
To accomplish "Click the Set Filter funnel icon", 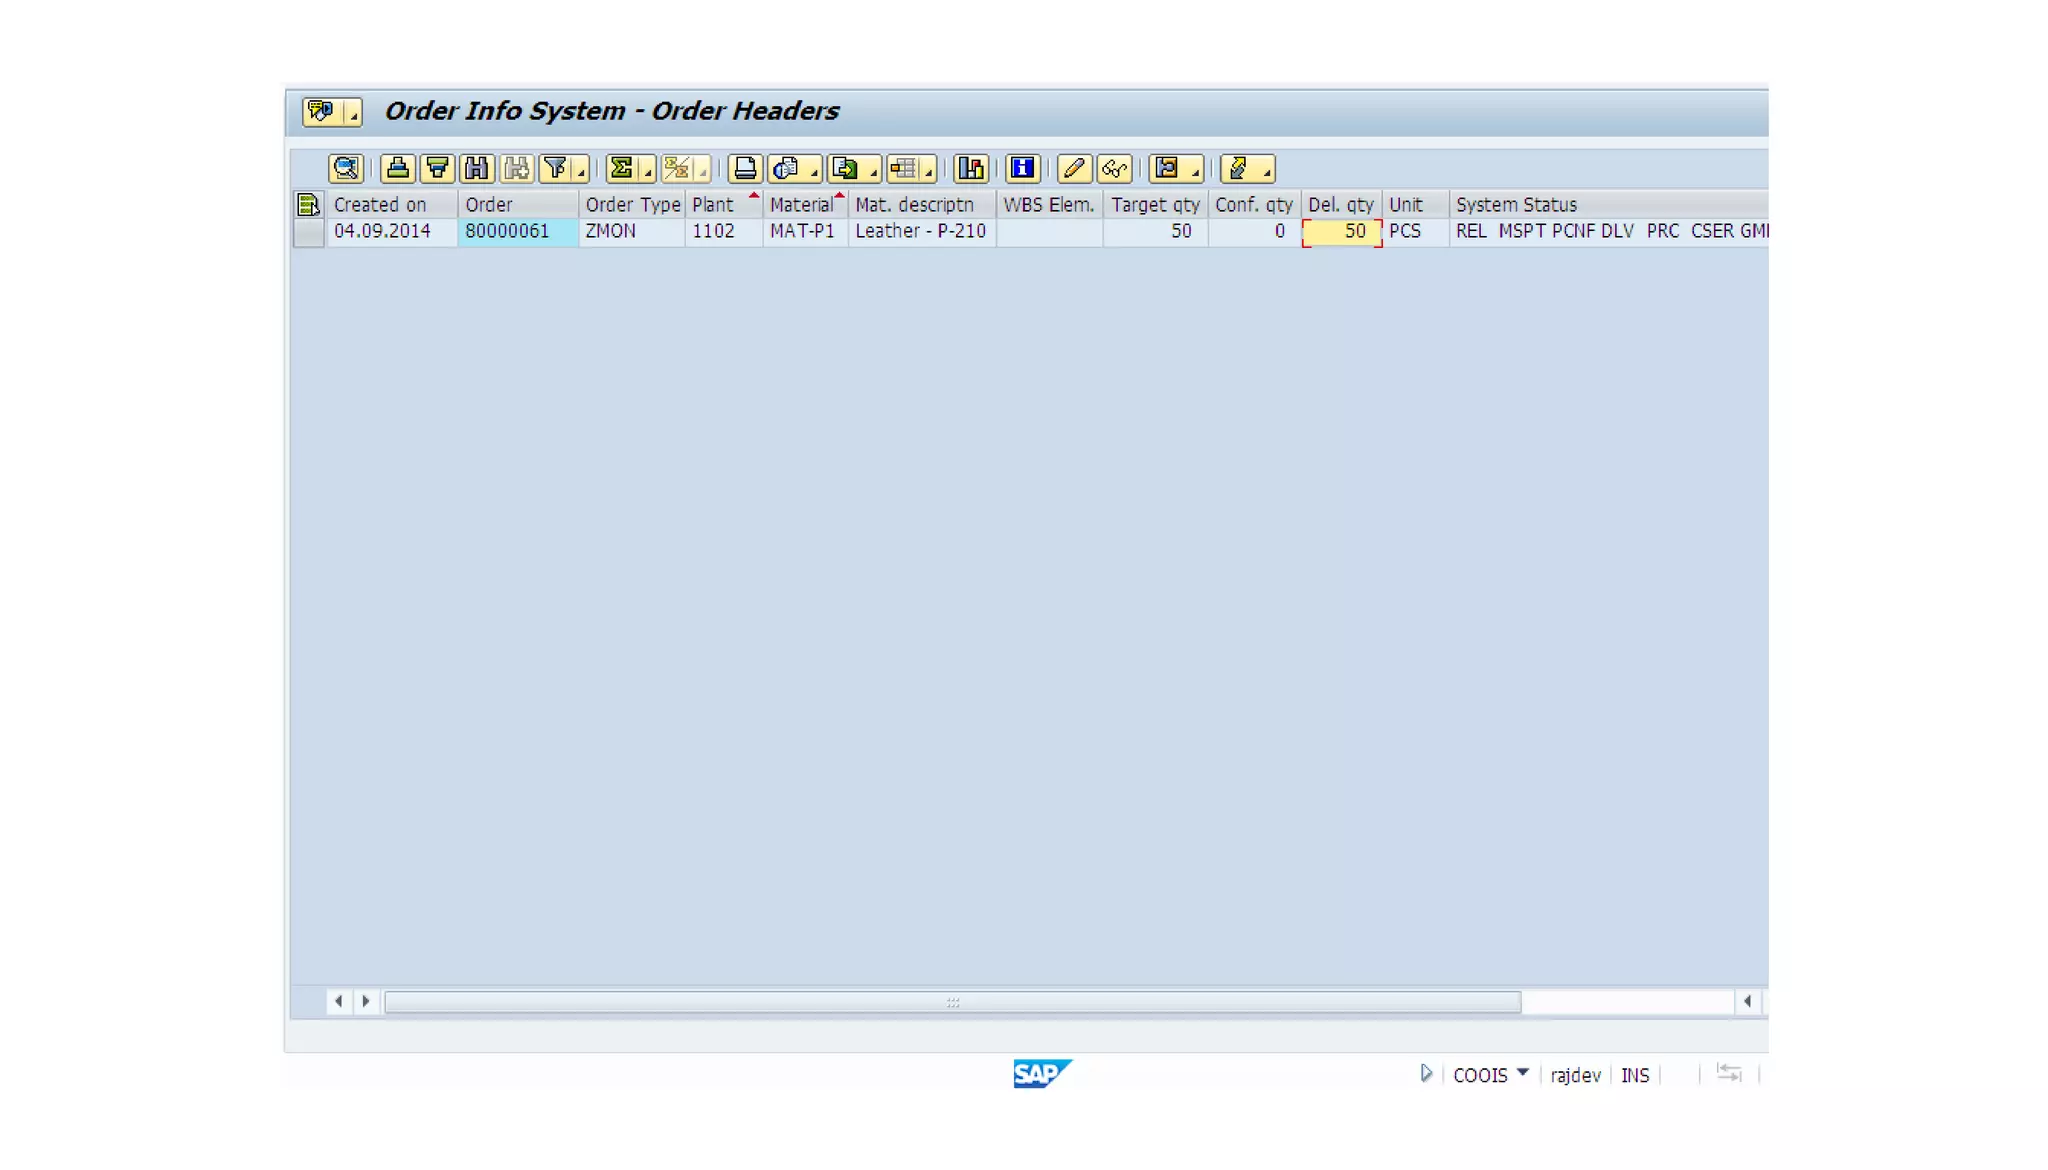I will [x=555, y=168].
